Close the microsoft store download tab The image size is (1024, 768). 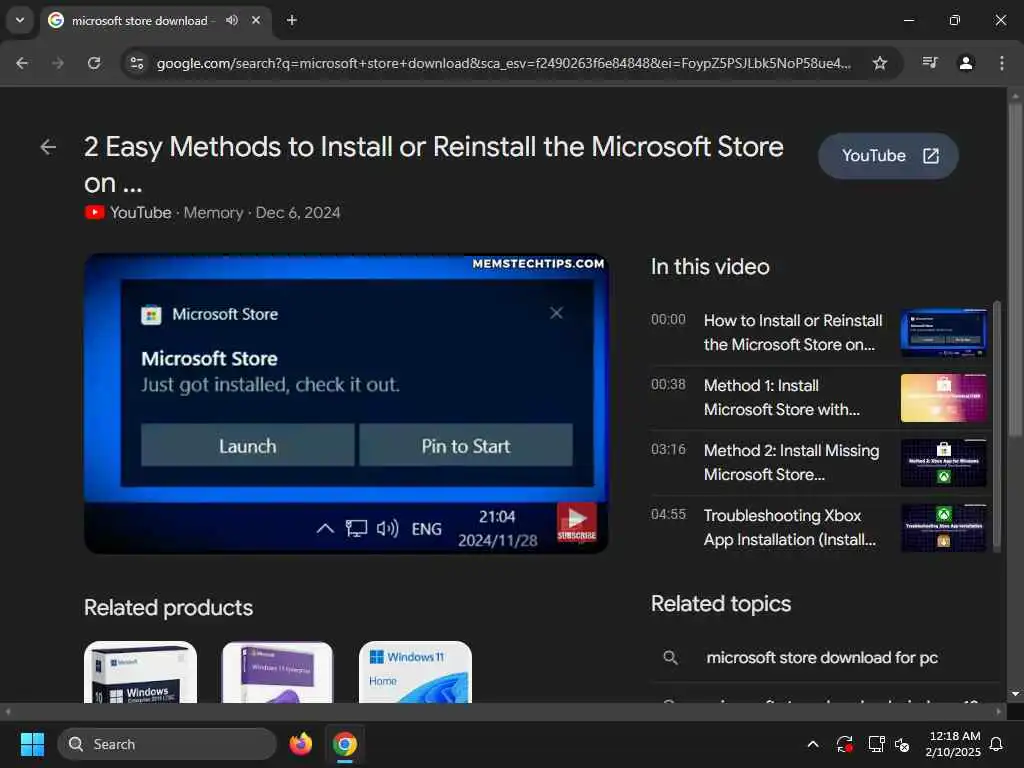256,20
